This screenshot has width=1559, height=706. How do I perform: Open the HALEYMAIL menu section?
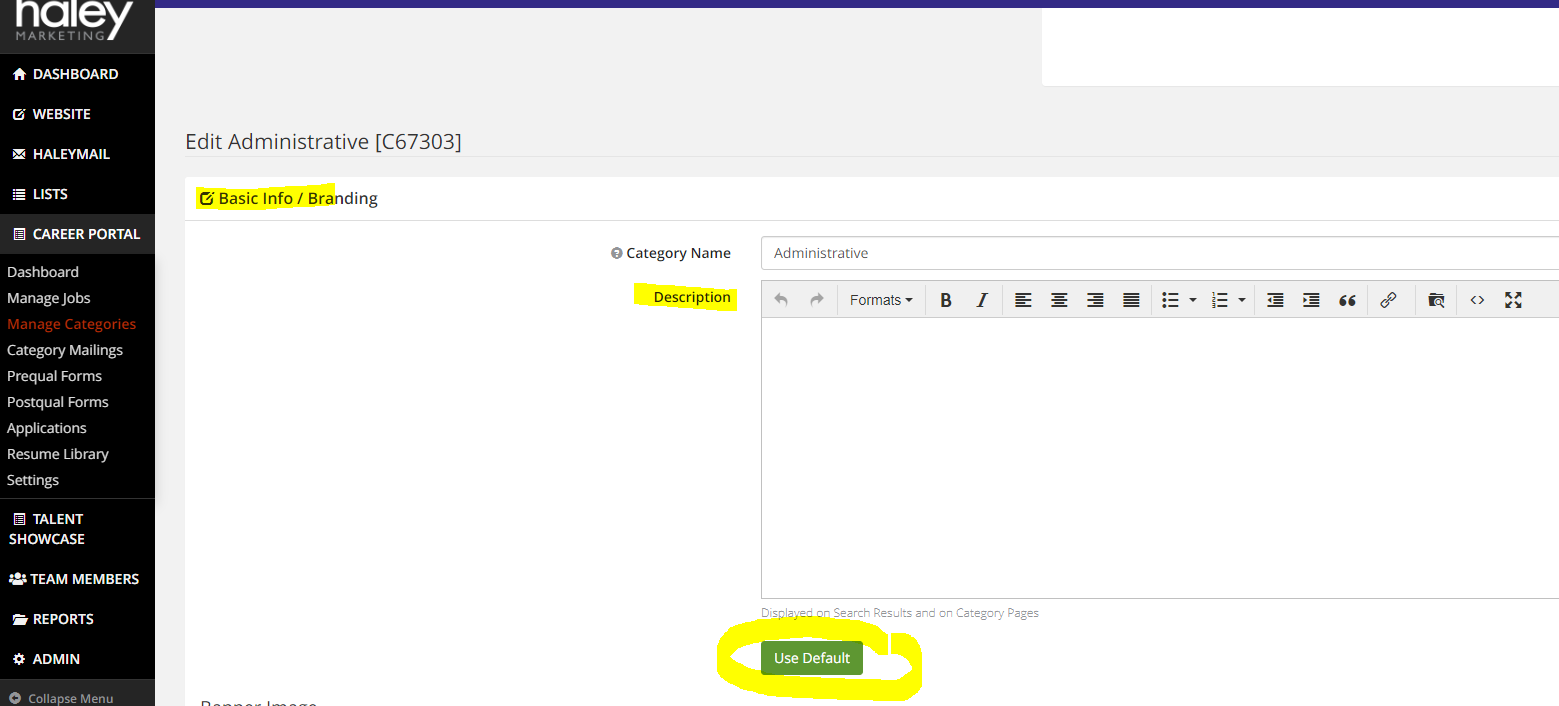click(x=71, y=154)
